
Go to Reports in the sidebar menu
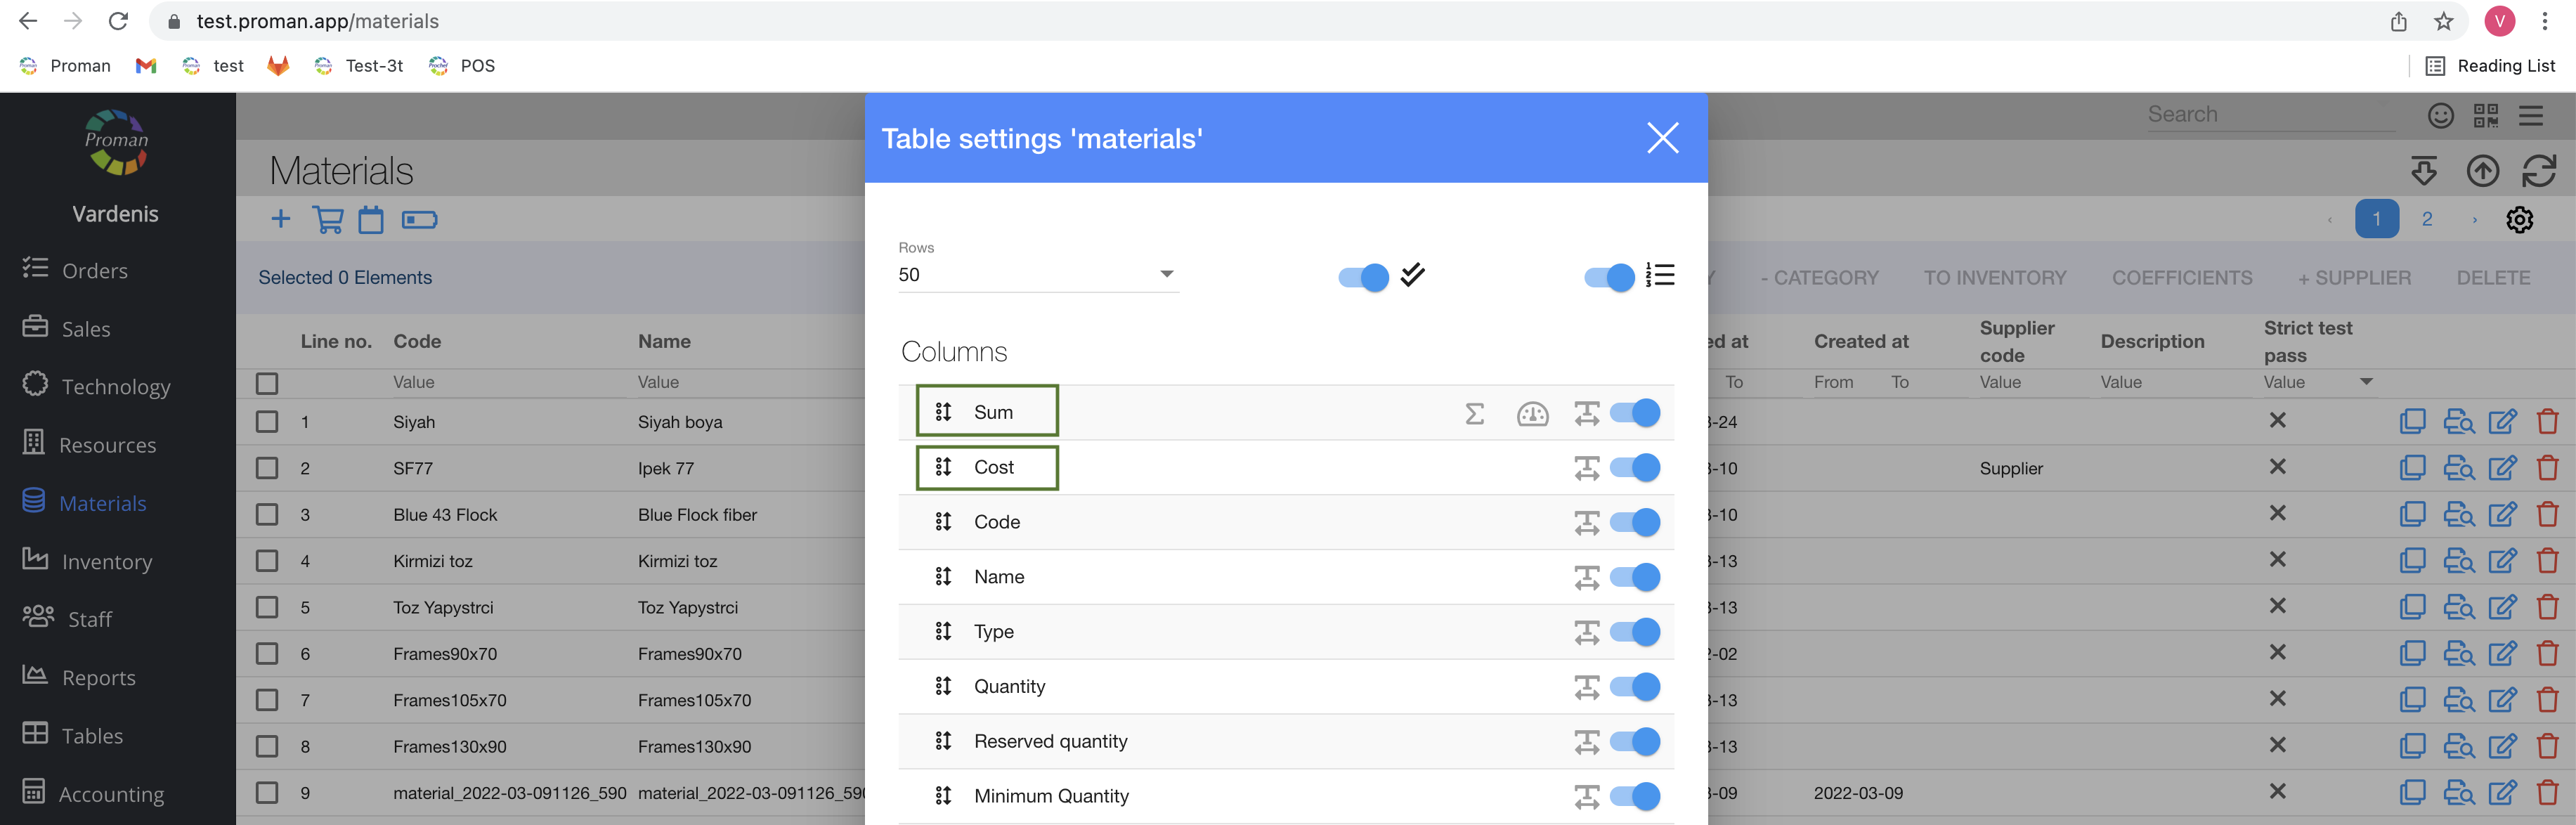pos(98,677)
